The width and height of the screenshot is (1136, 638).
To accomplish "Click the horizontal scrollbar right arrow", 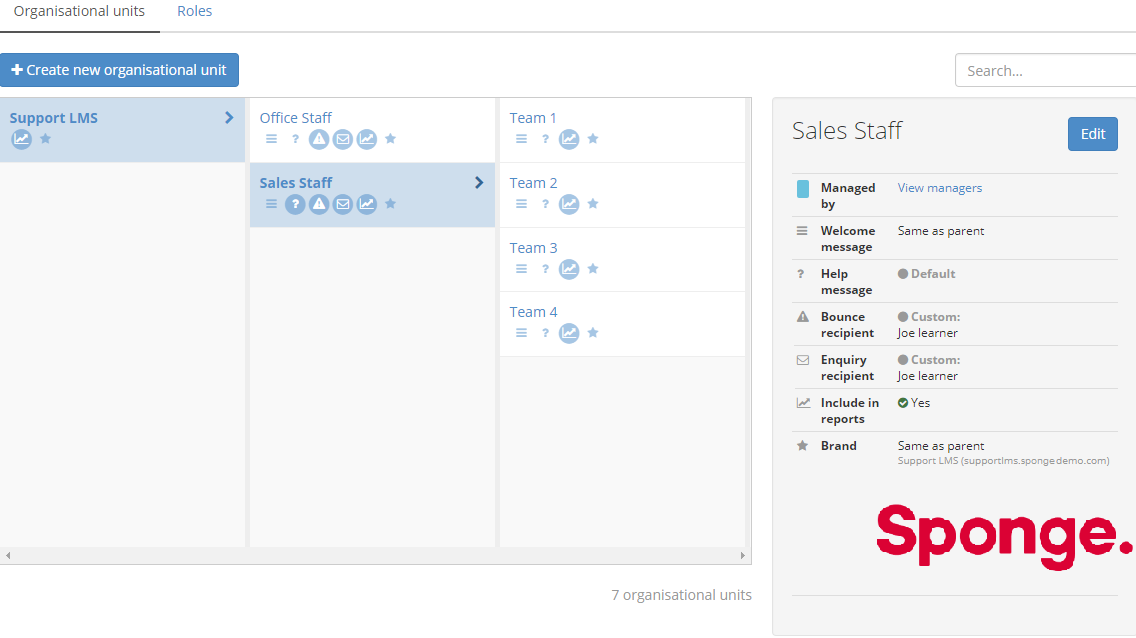I will 742,555.
